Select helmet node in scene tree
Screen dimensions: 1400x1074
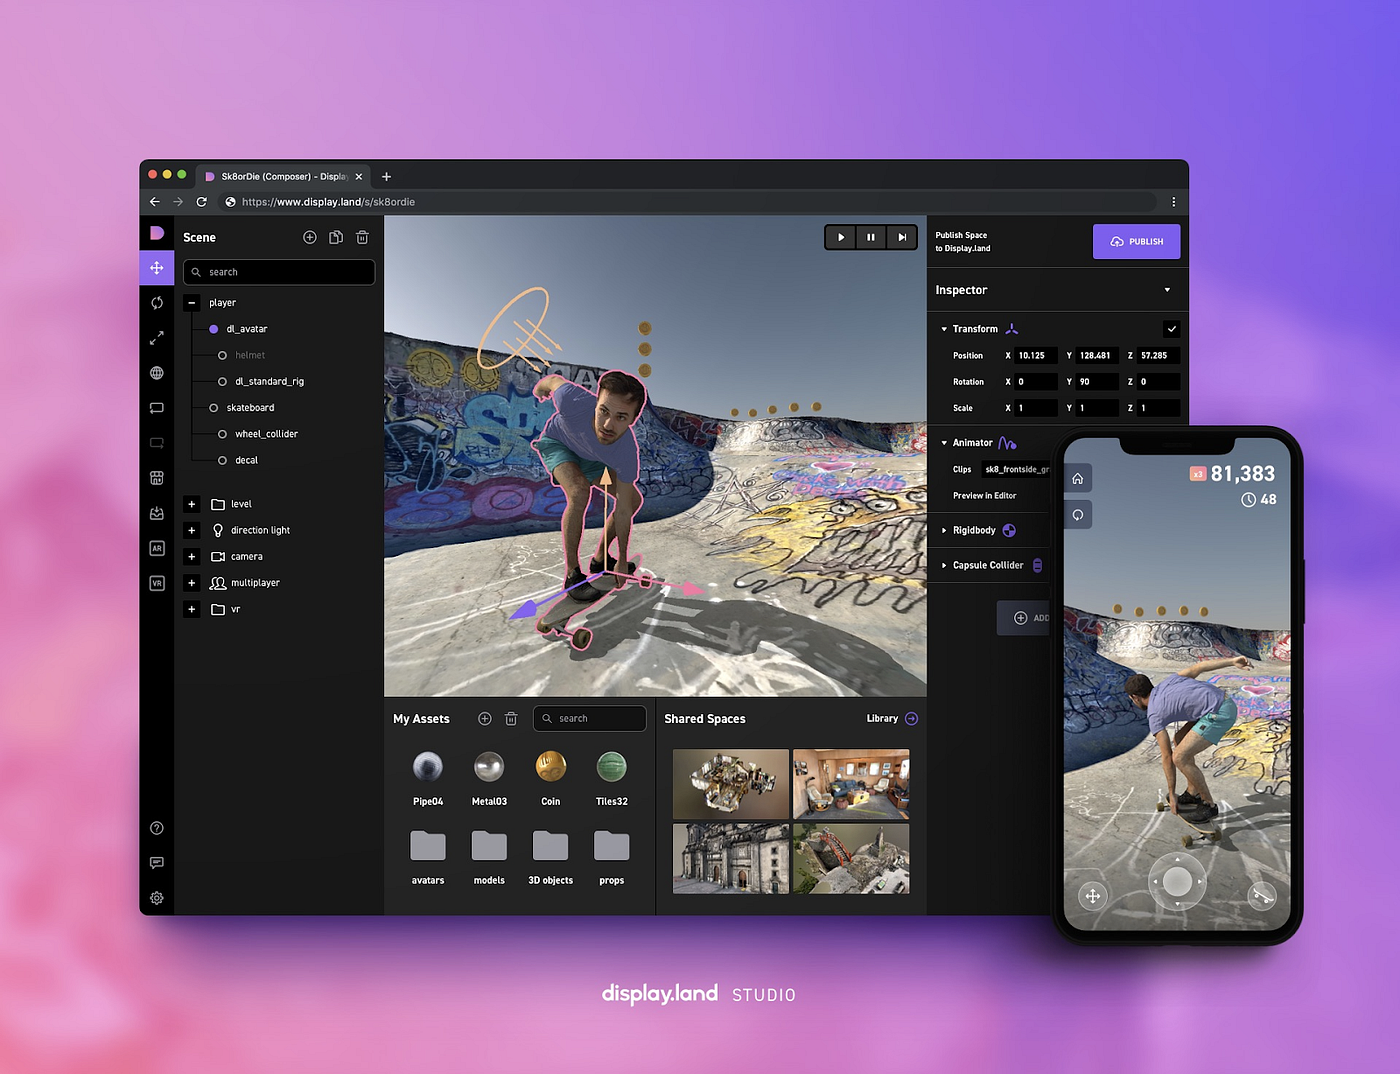pyautogui.click(x=250, y=355)
